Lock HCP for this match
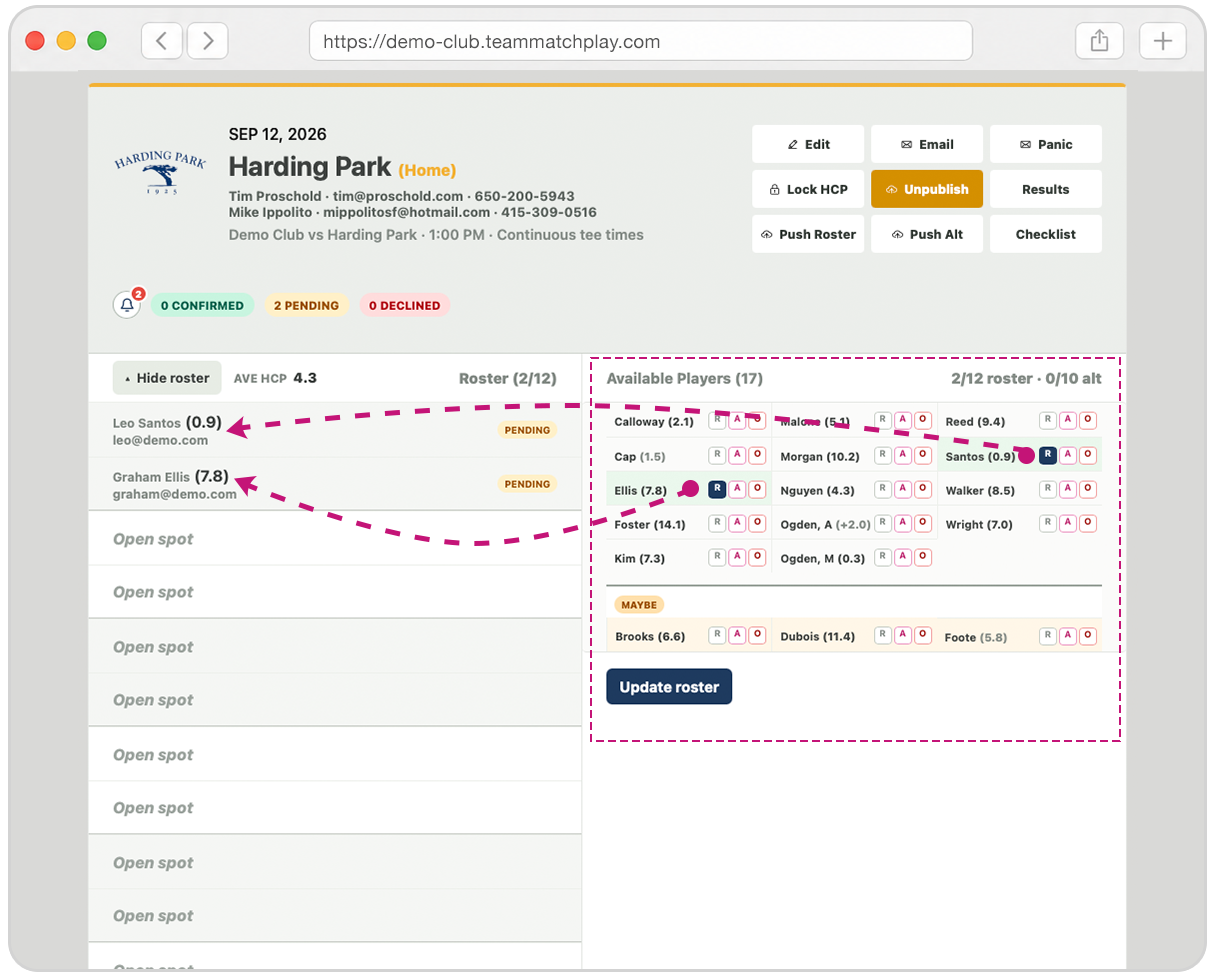Screen dimensions: 1214x976 coord(808,189)
